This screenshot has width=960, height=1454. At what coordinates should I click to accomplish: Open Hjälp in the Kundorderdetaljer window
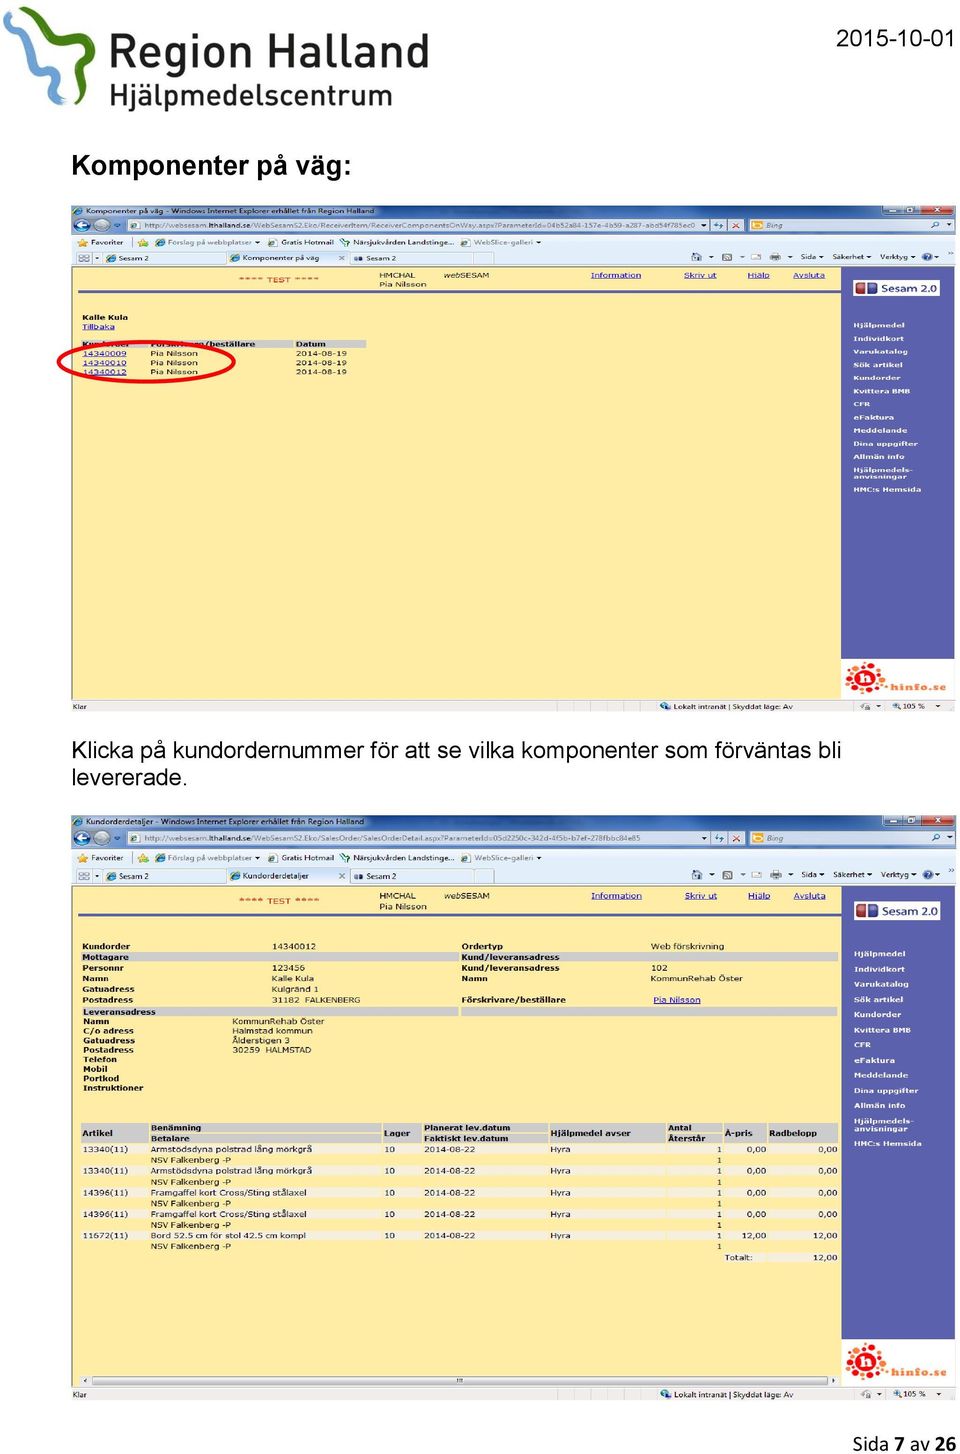[x=759, y=896]
